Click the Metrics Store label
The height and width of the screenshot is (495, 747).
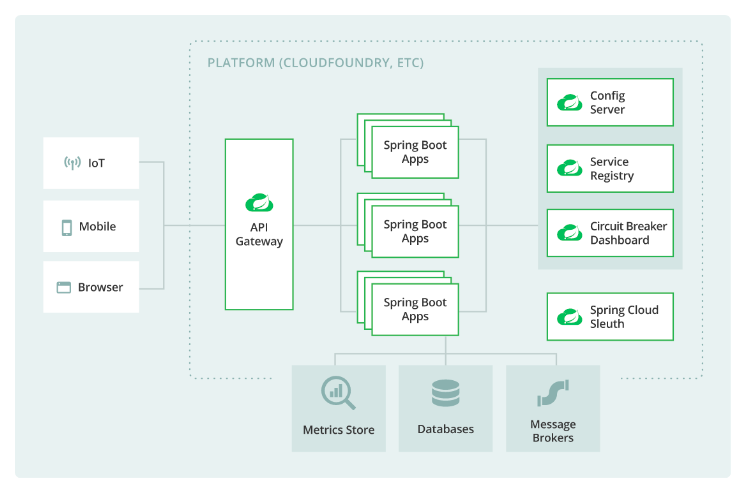pos(339,430)
